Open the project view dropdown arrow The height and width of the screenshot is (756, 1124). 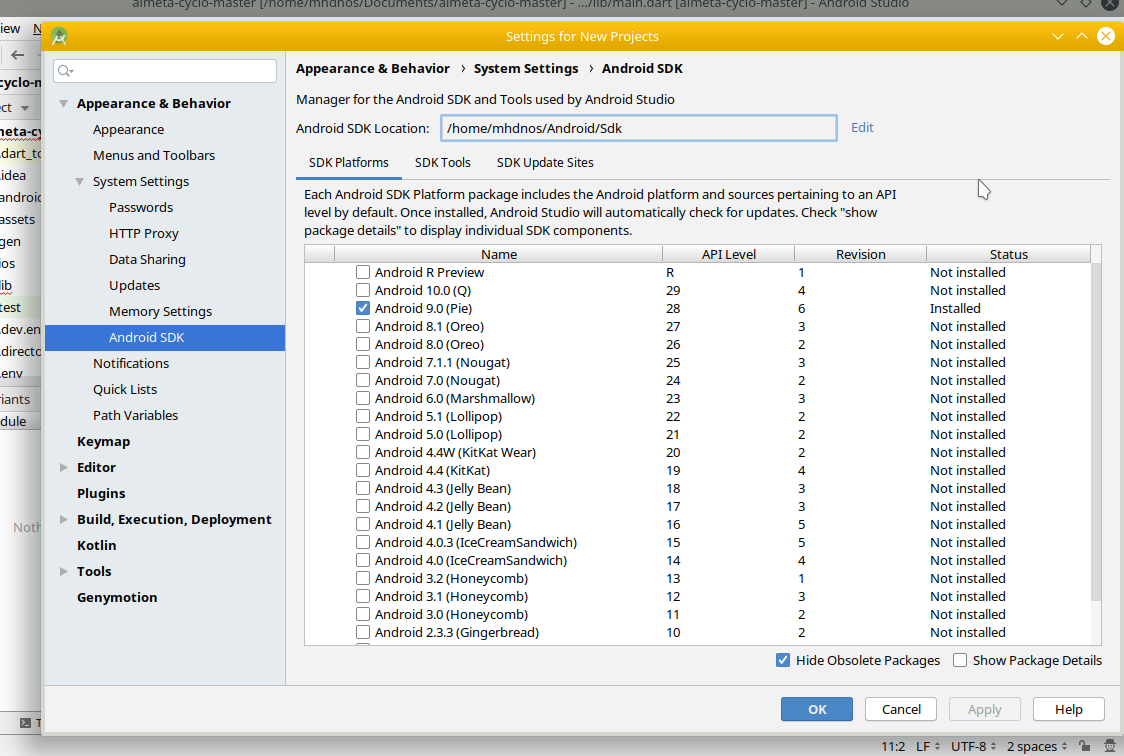point(25,108)
